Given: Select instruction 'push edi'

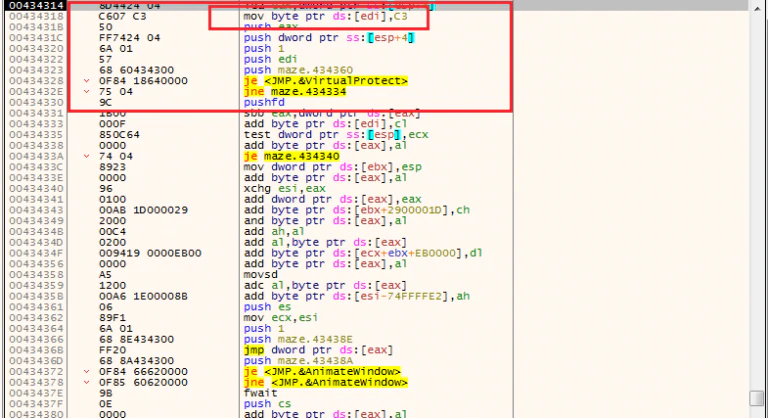Looking at the screenshot, I should click(270, 59).
